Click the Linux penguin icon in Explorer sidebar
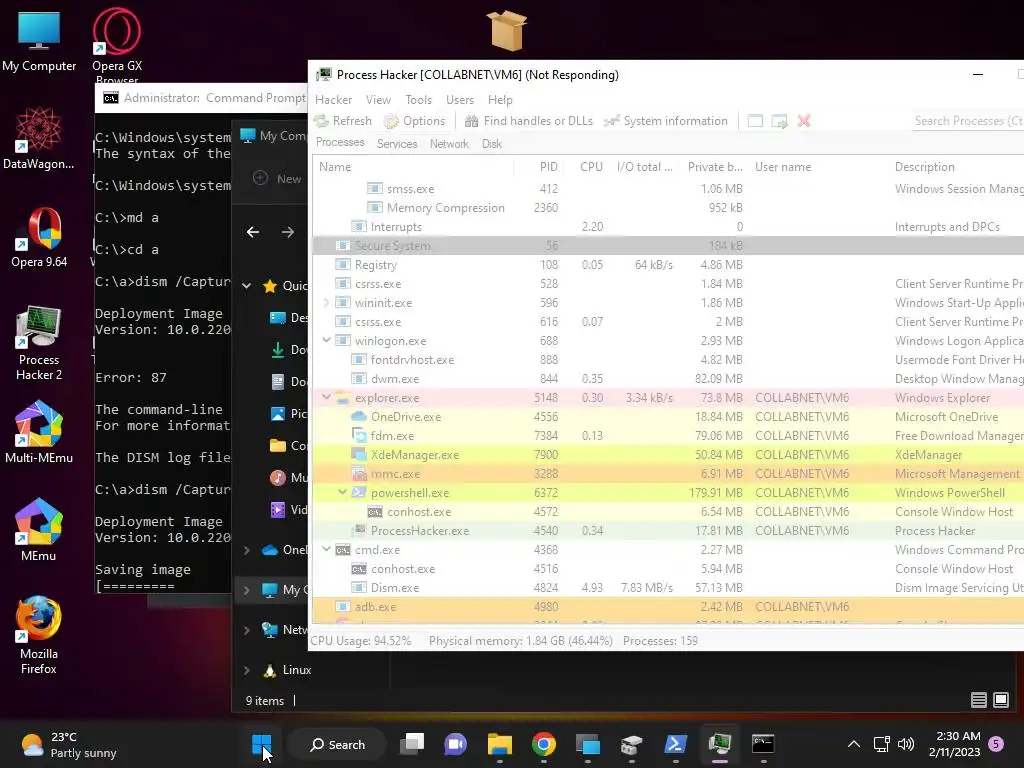Viewport: 1024px width, 768px height. [269, 670]
